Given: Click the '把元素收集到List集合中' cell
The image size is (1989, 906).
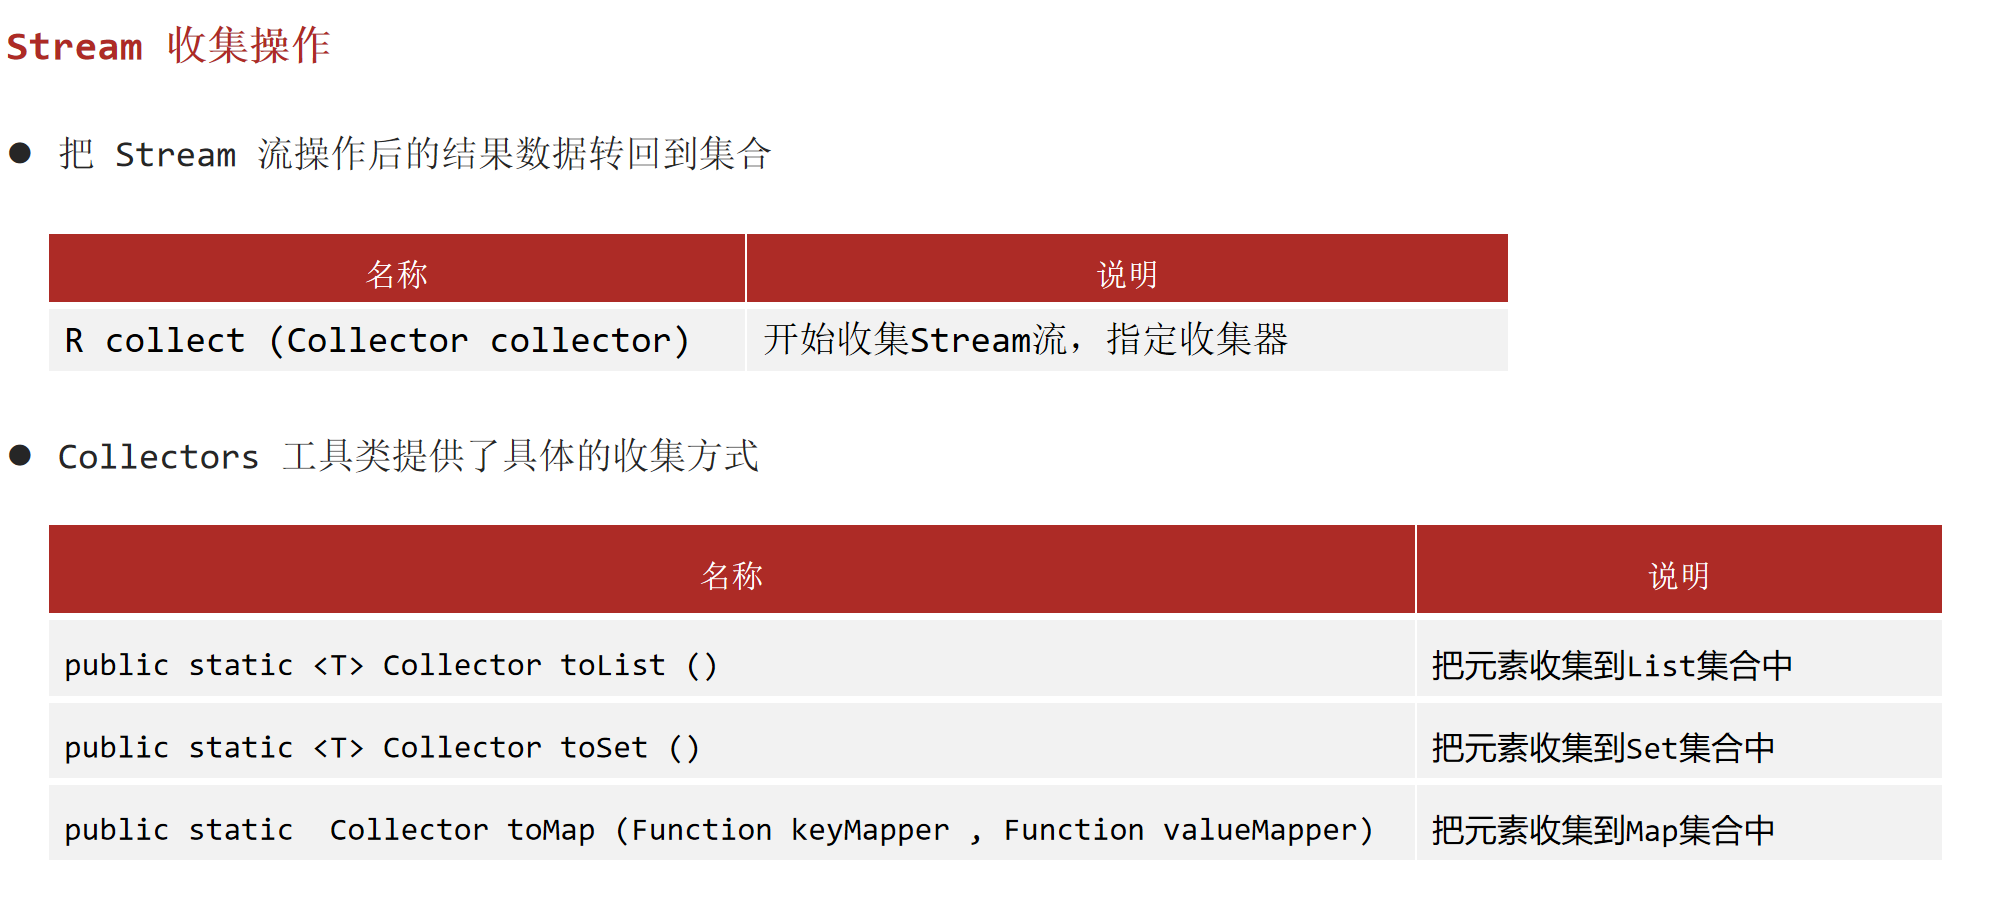Looking at the screenshot, I should [x=1679, y=658].
